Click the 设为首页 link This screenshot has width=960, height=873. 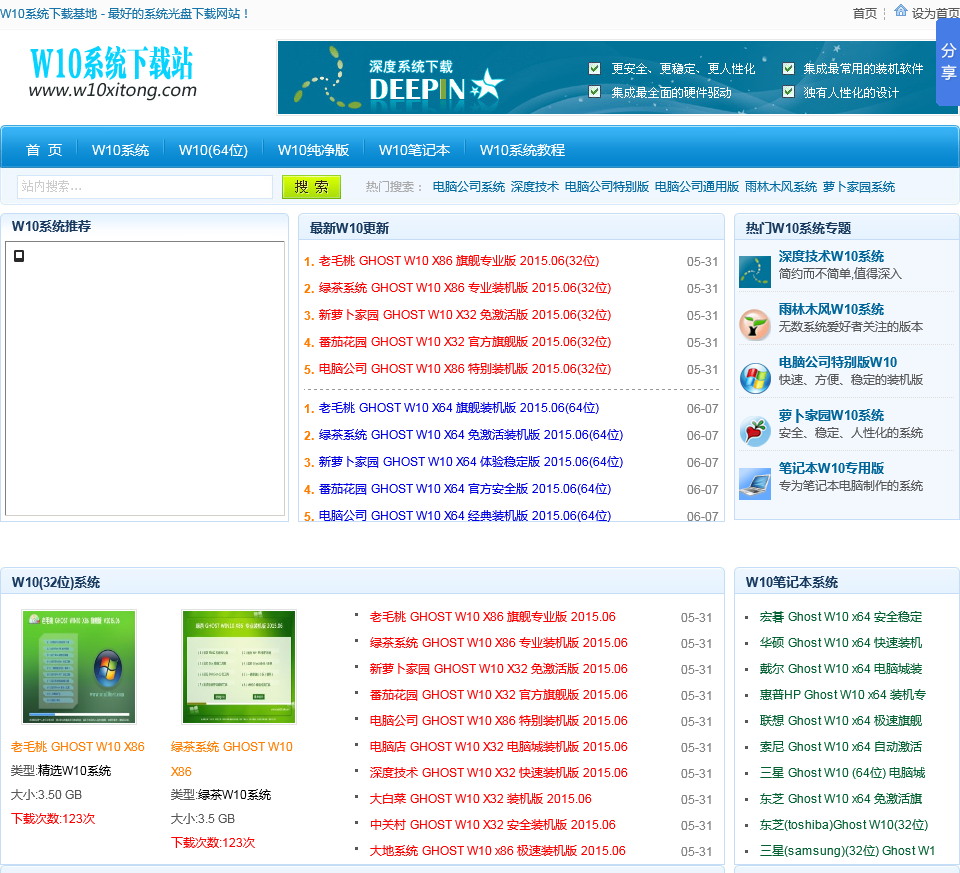click(x=935, y=13)
